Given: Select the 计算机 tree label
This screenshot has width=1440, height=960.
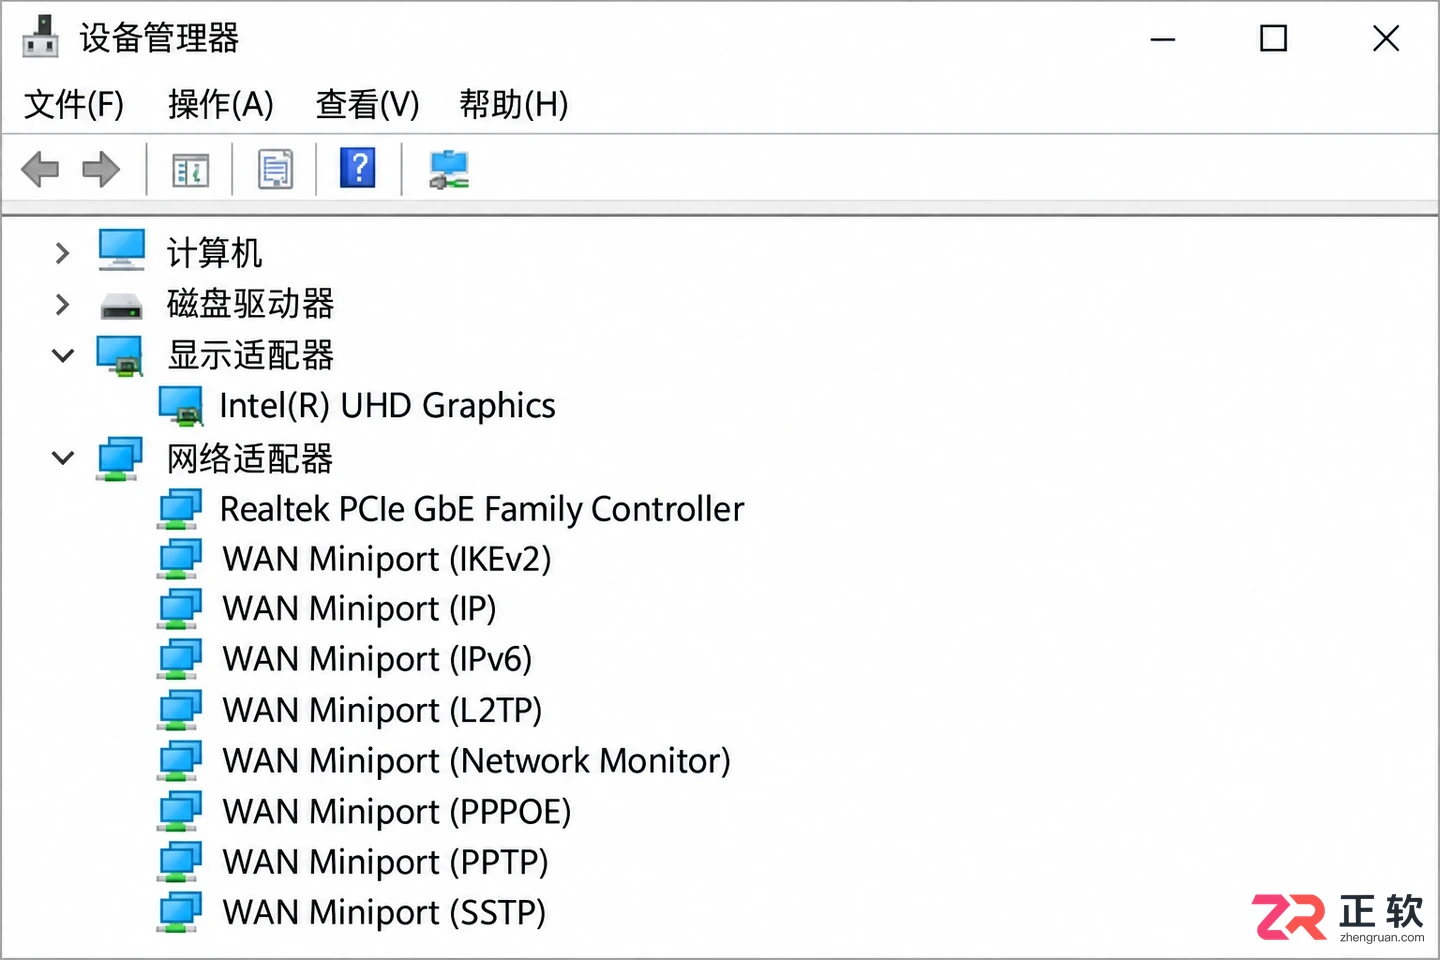Looking at the screenshot, I should point(214,253).
